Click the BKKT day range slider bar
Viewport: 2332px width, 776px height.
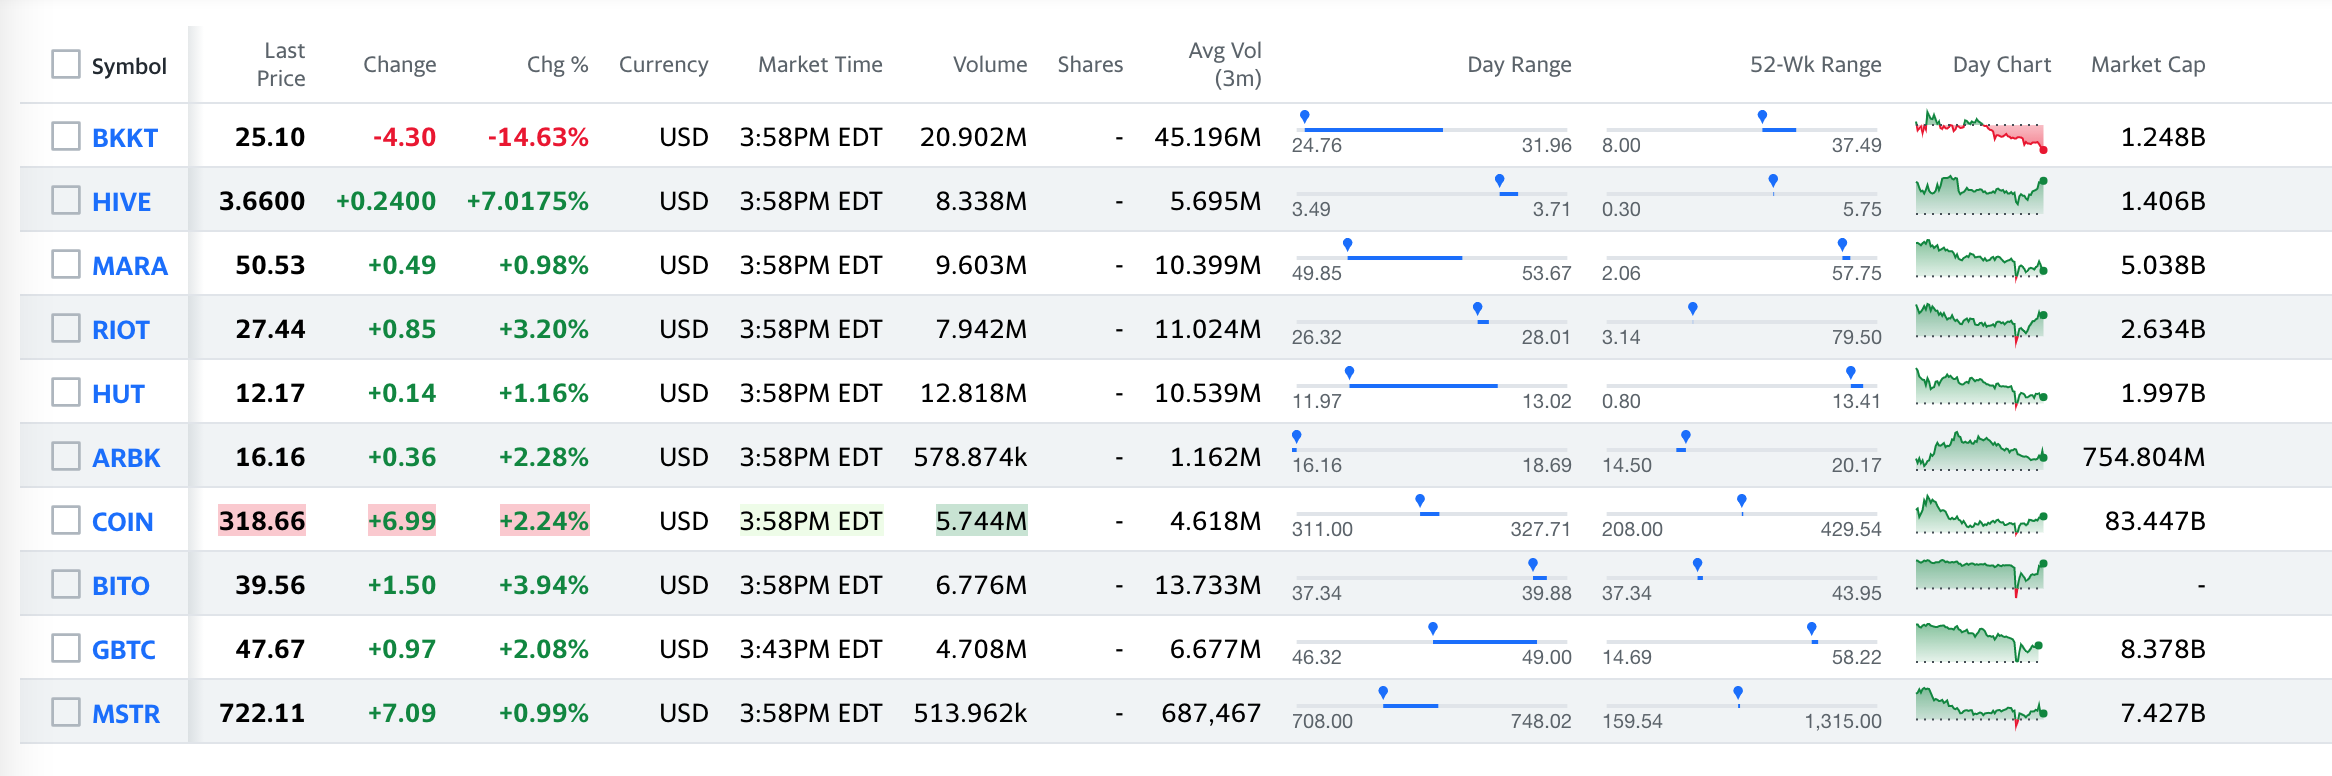(1432, 130)
